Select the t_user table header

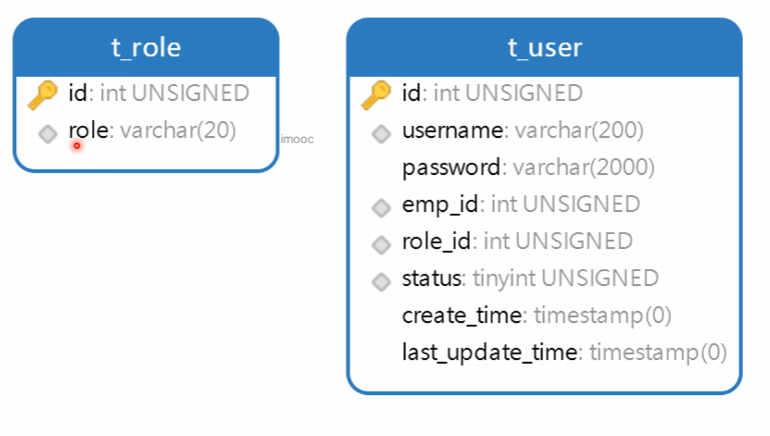coord(544,47)
